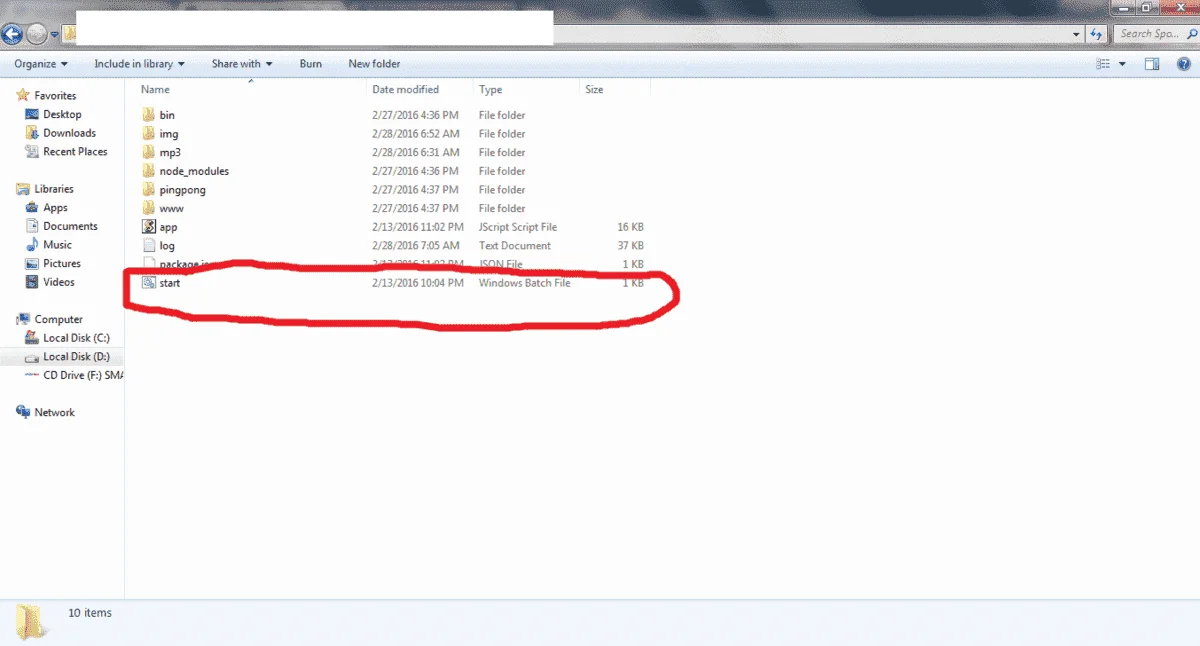The width and height of the screenshot is (1200, 646).
Task: Click the Network icon in navigation pane
Action: click(24, 413)
